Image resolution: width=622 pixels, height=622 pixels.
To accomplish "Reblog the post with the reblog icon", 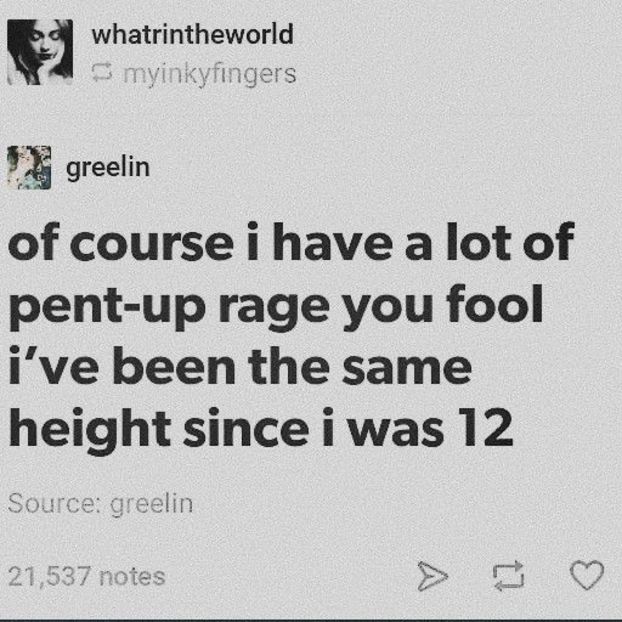I will tap(508, 576).
